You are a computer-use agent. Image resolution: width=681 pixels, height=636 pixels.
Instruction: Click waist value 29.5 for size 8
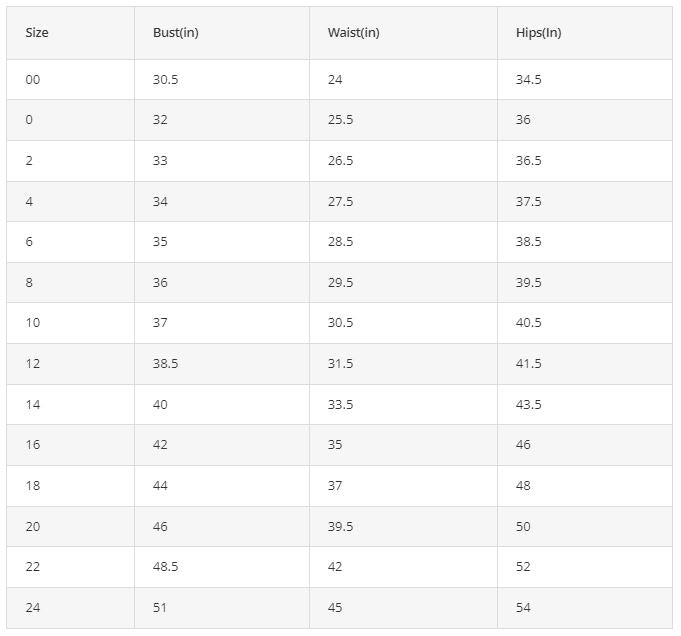[340, 283]
